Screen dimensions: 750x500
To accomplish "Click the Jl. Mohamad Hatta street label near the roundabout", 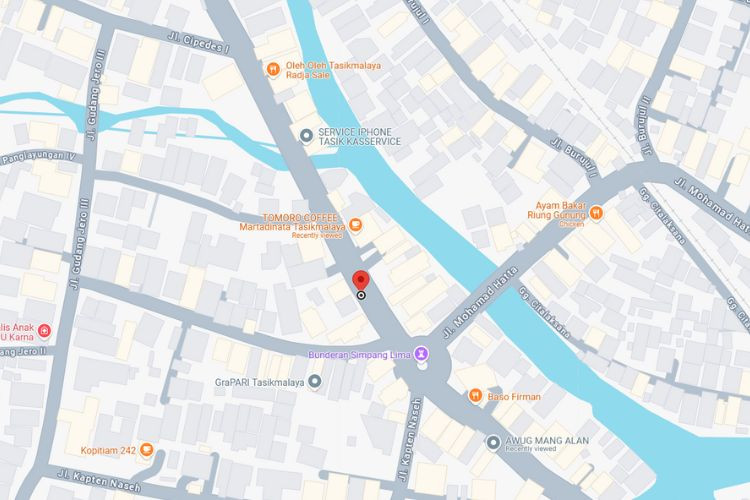I will click(x=480, y=303).
